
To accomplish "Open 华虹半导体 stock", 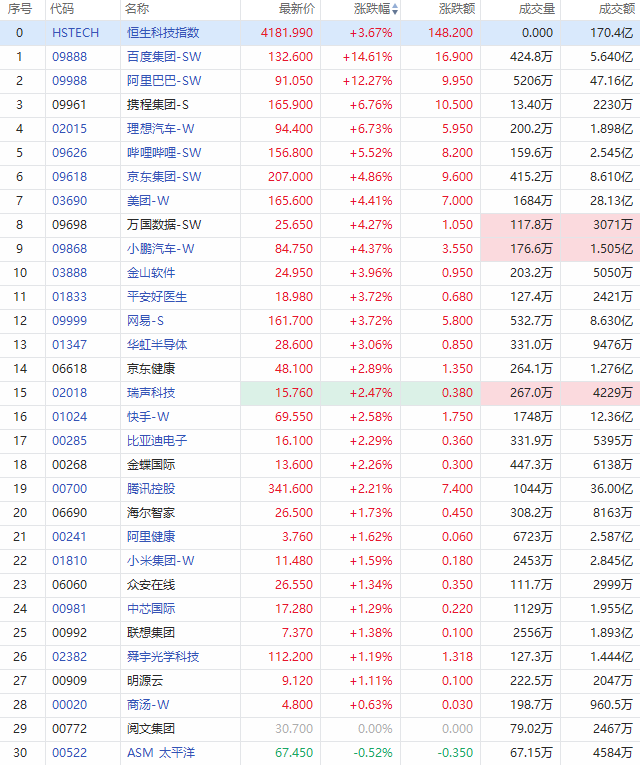I will 157,344.
